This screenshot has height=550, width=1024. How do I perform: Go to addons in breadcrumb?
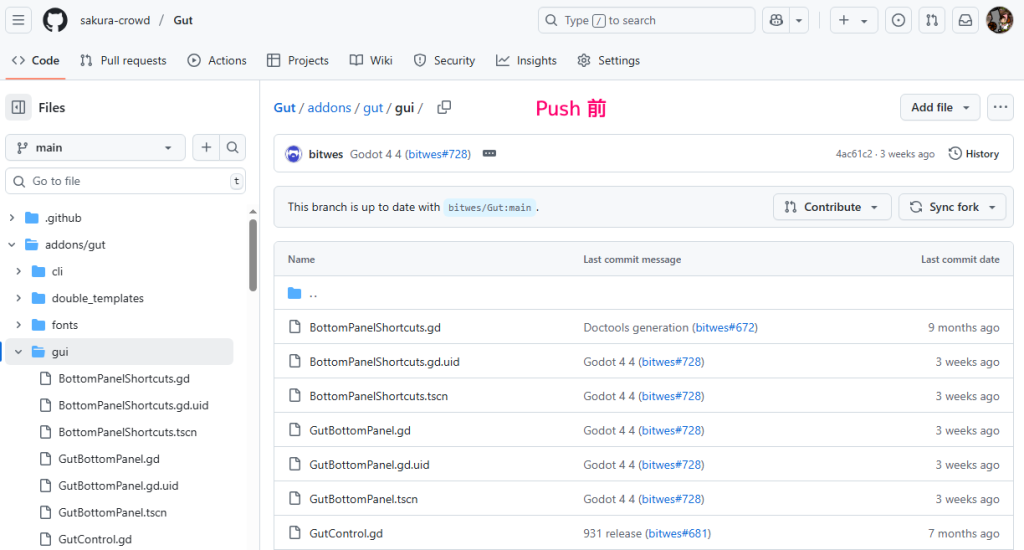pos(329,108)
